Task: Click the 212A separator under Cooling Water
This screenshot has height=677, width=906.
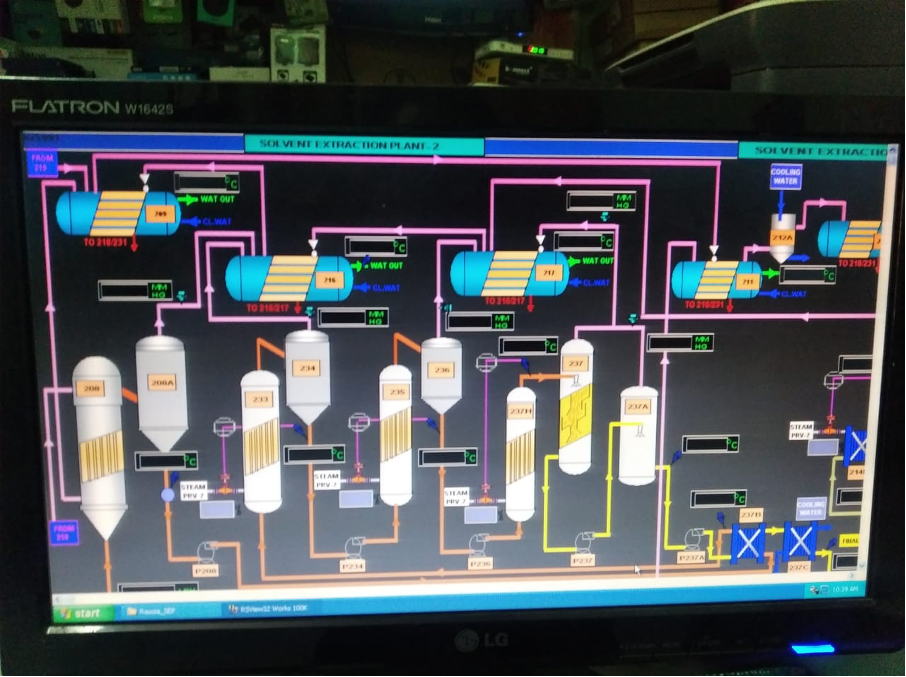Action: coord(782,238)
